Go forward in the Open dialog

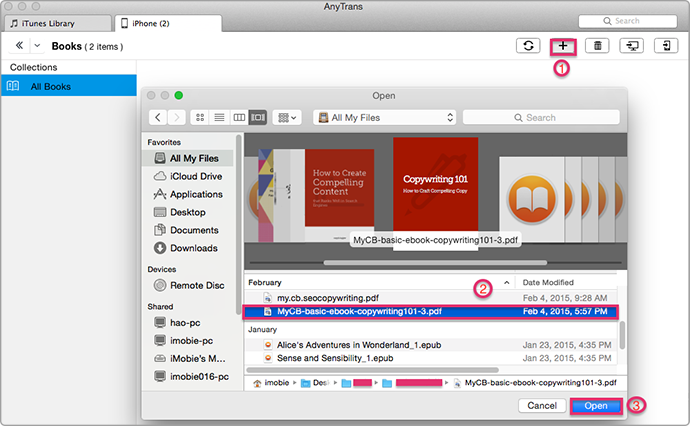coord(176,118)
